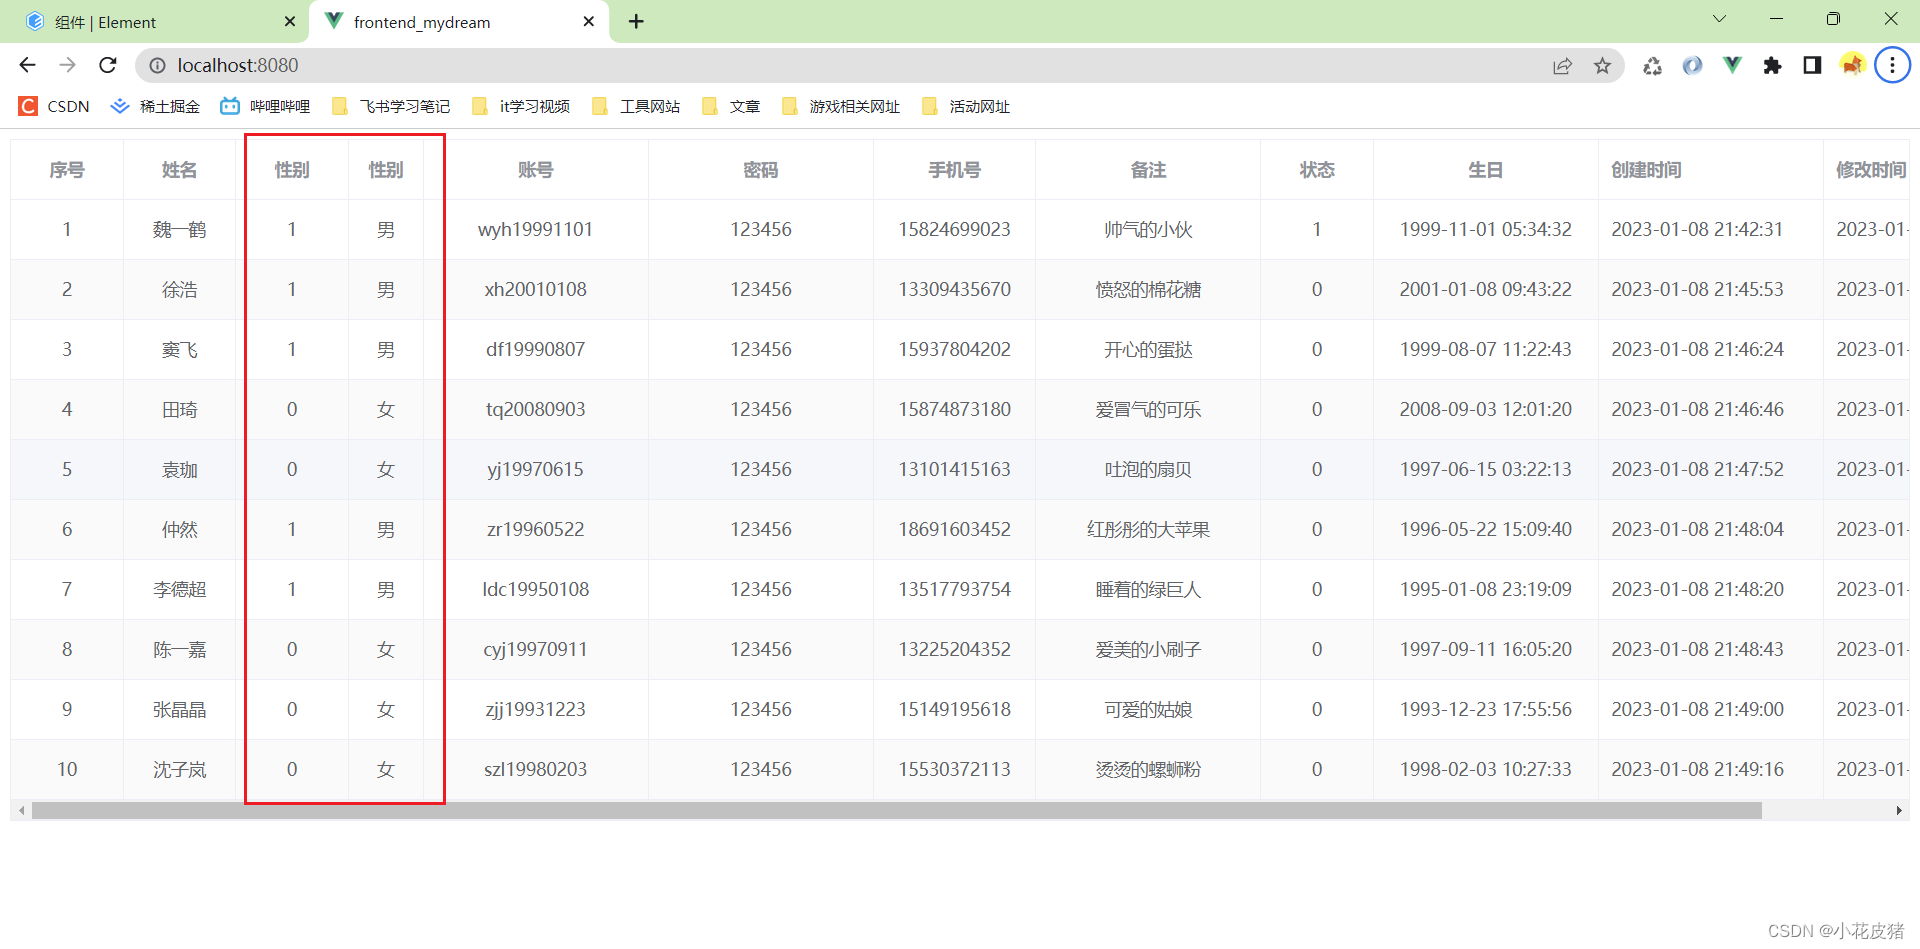View site information icon in address bar
1920x949 pixels.
(157, 65)
